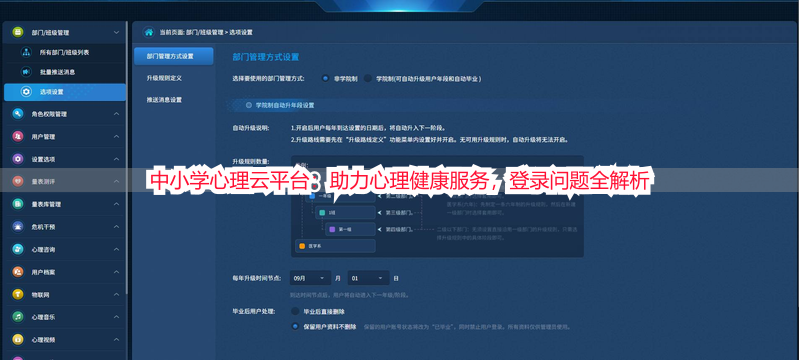Expand the 危机干预 chevron
This screenshot has width=799, height=360.
[117, 226]
